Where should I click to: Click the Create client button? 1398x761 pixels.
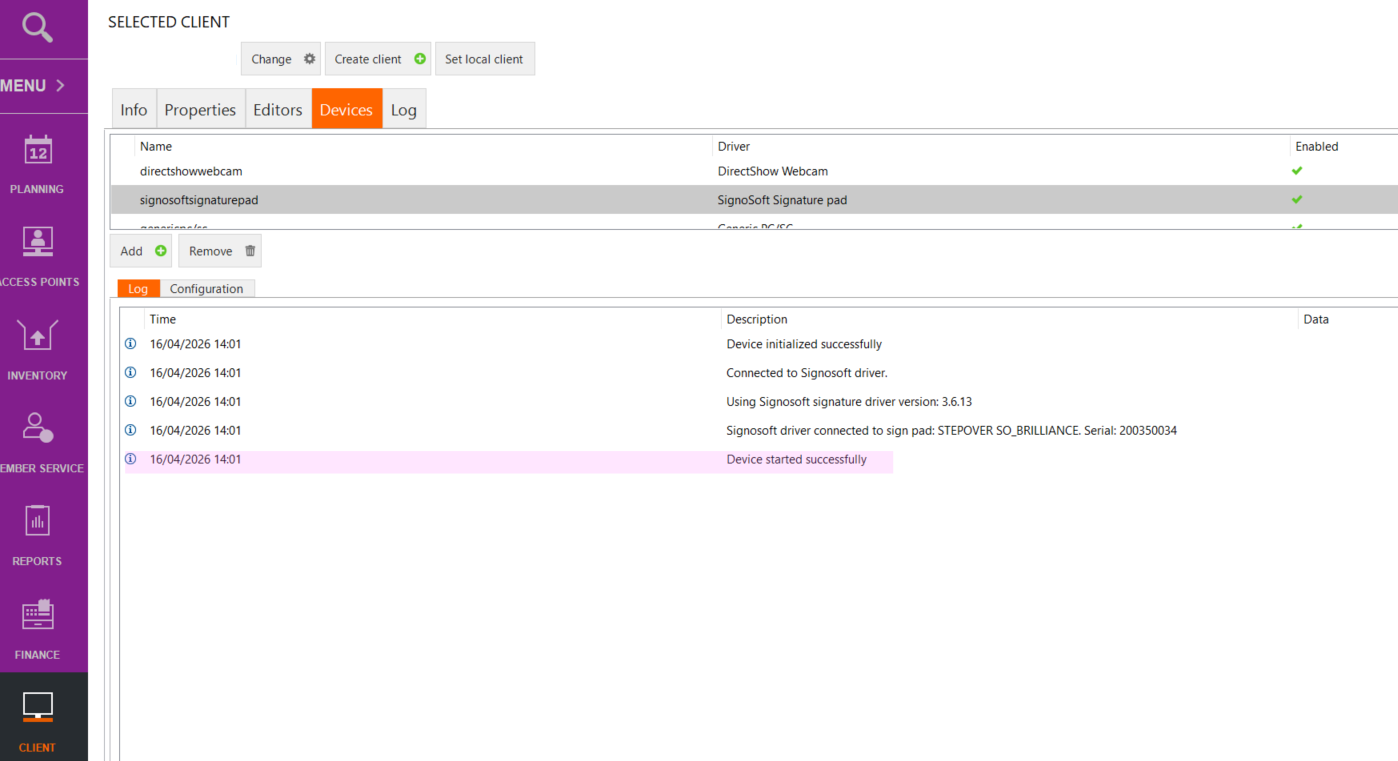coord(378,59)
